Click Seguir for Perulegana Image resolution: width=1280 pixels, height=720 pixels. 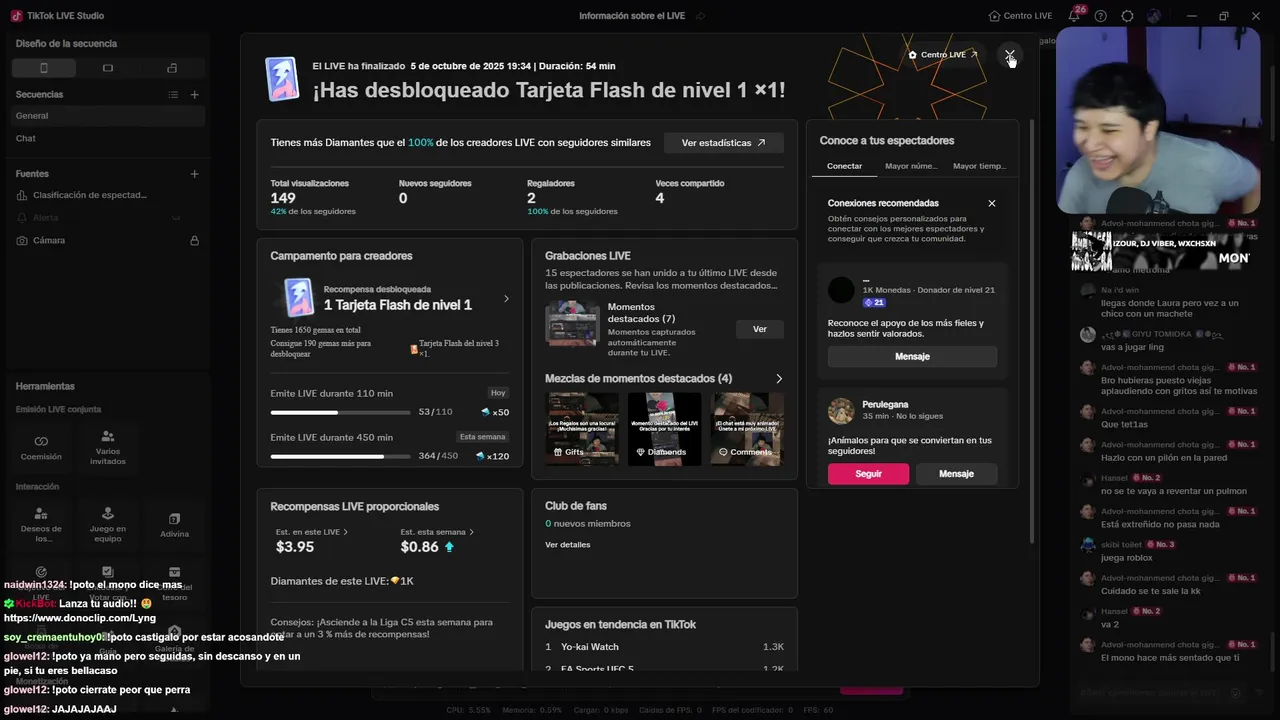click(868, 474)
